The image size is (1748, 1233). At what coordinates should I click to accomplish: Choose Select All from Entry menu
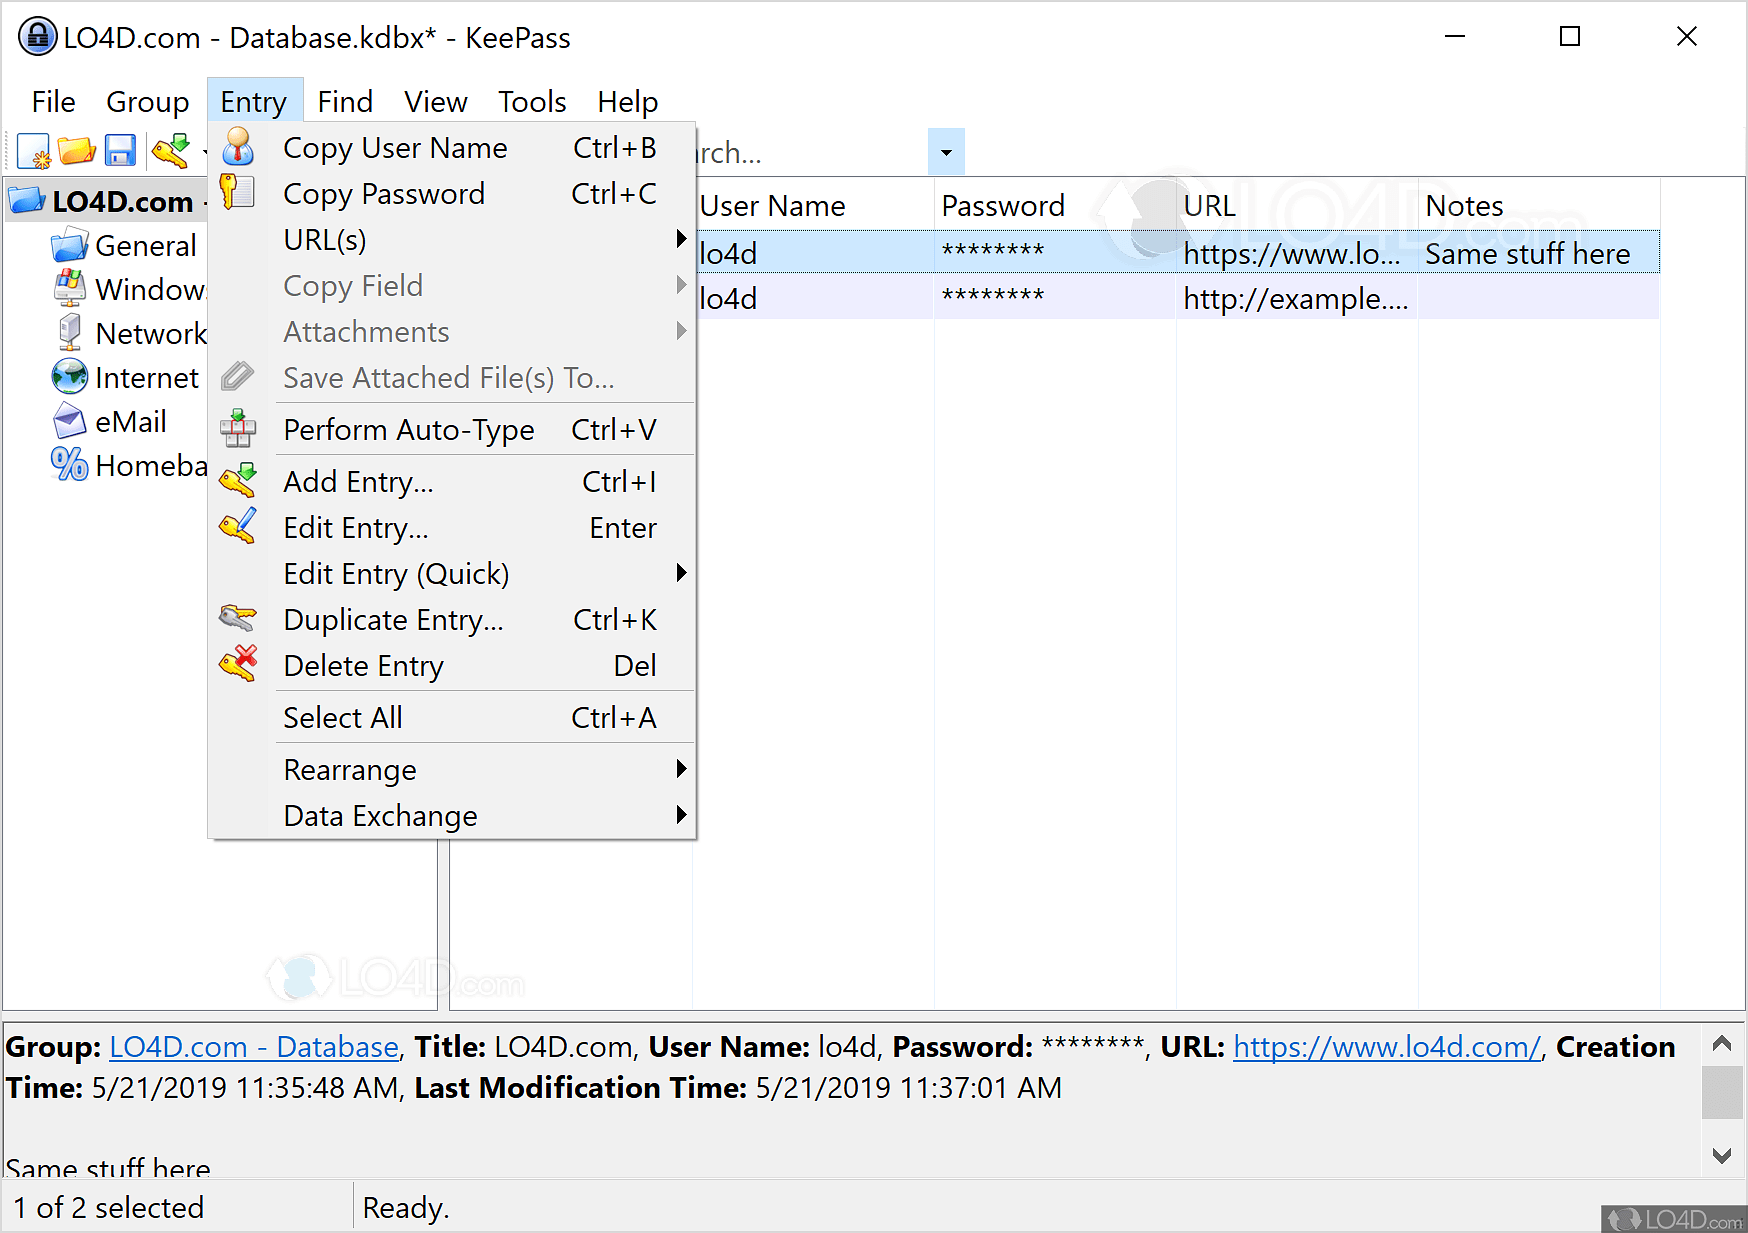pyautogui.click(x=452, y=718)
